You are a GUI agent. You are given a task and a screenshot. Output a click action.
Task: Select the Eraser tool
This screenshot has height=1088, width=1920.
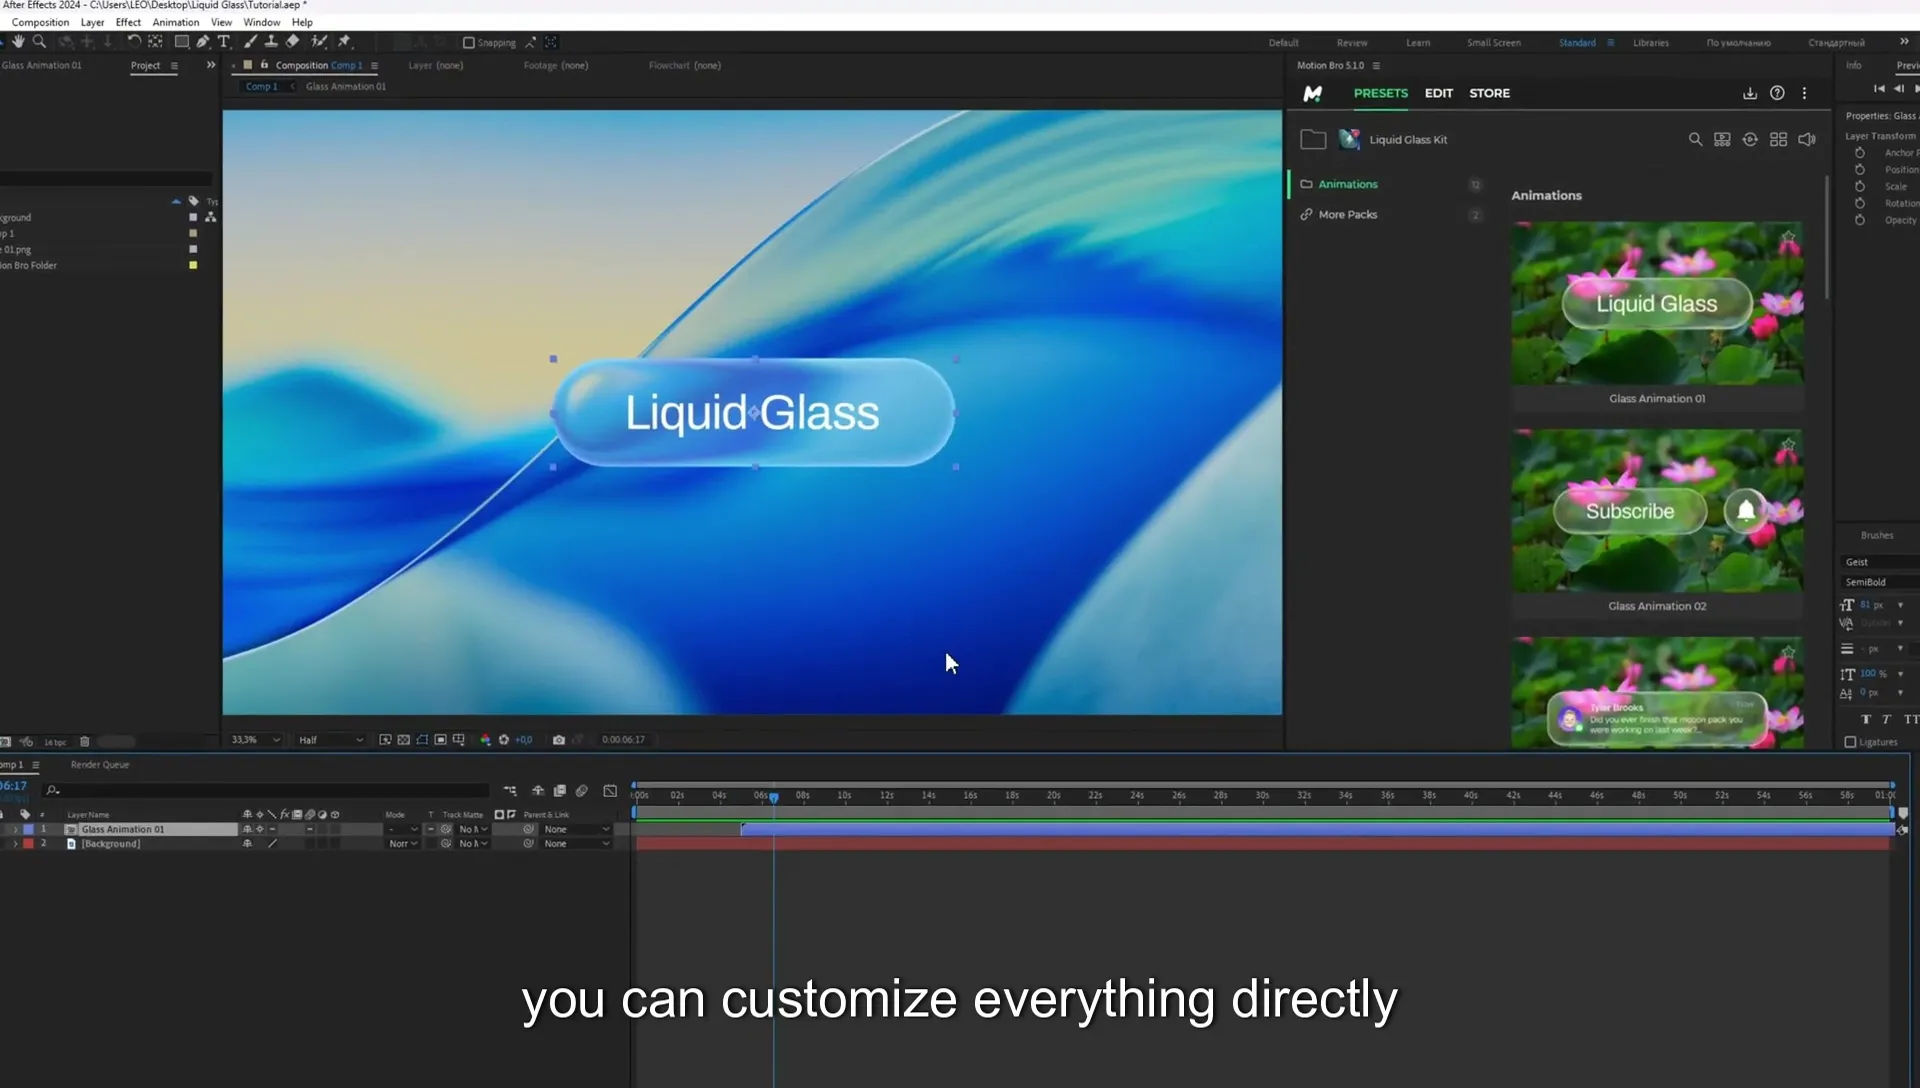point(293,42)
